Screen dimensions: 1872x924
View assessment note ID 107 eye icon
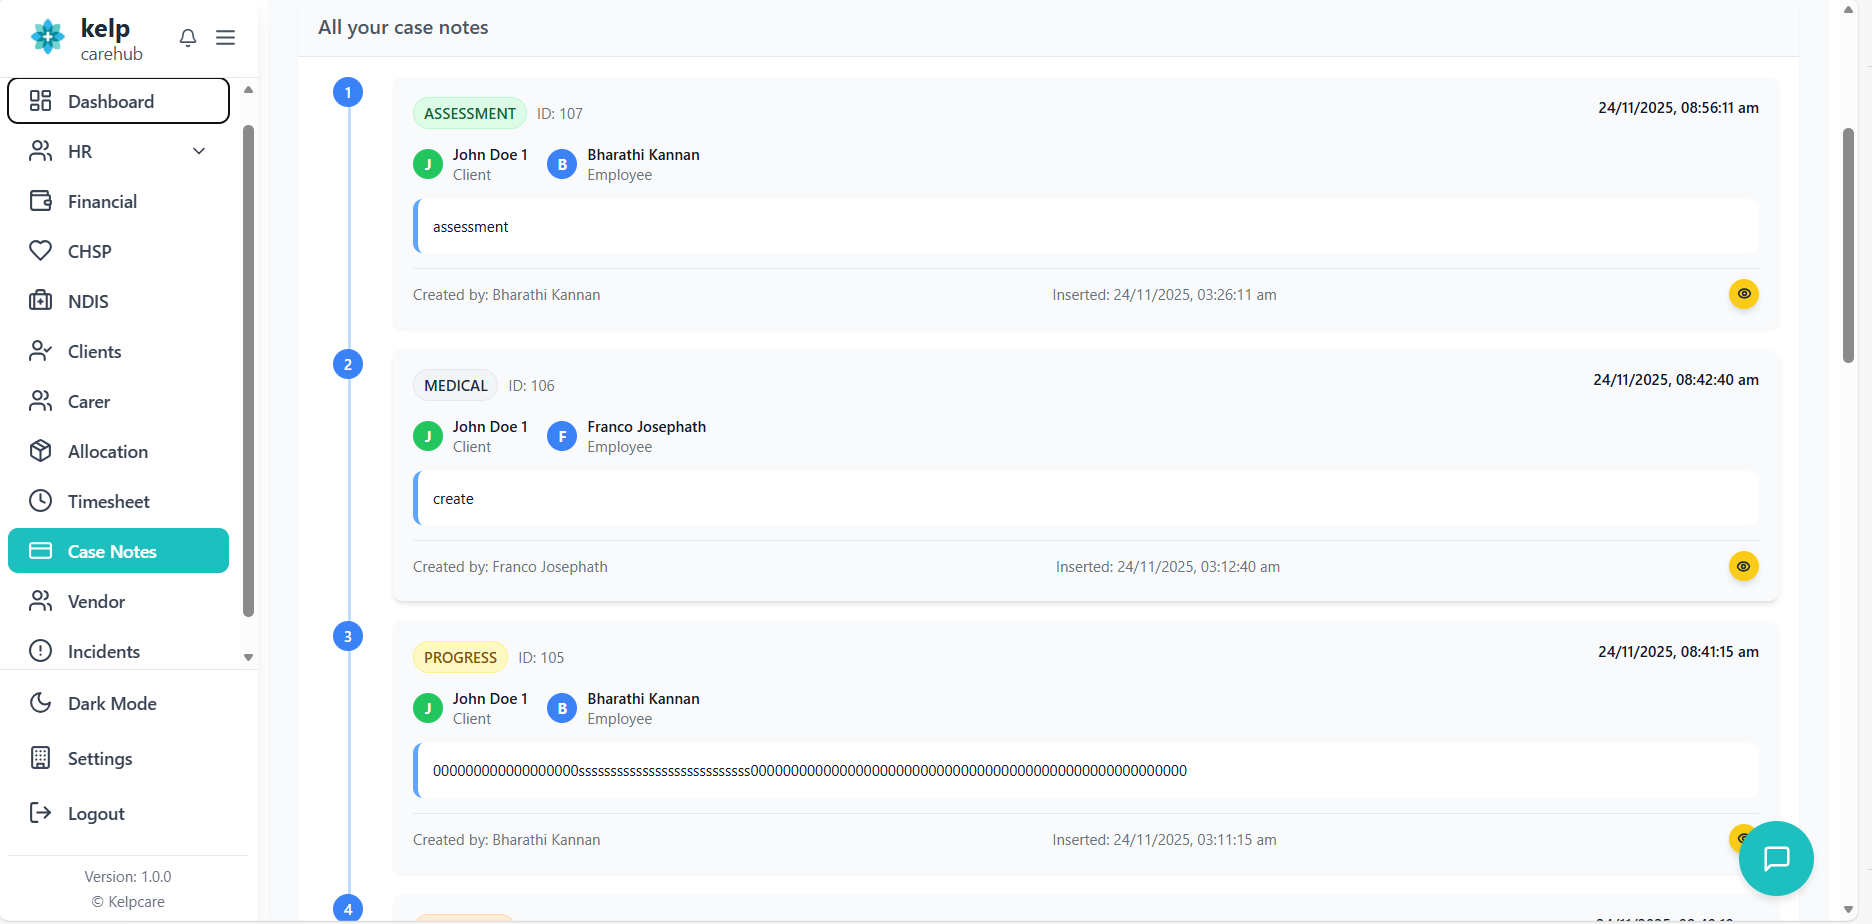(1743, 294)
